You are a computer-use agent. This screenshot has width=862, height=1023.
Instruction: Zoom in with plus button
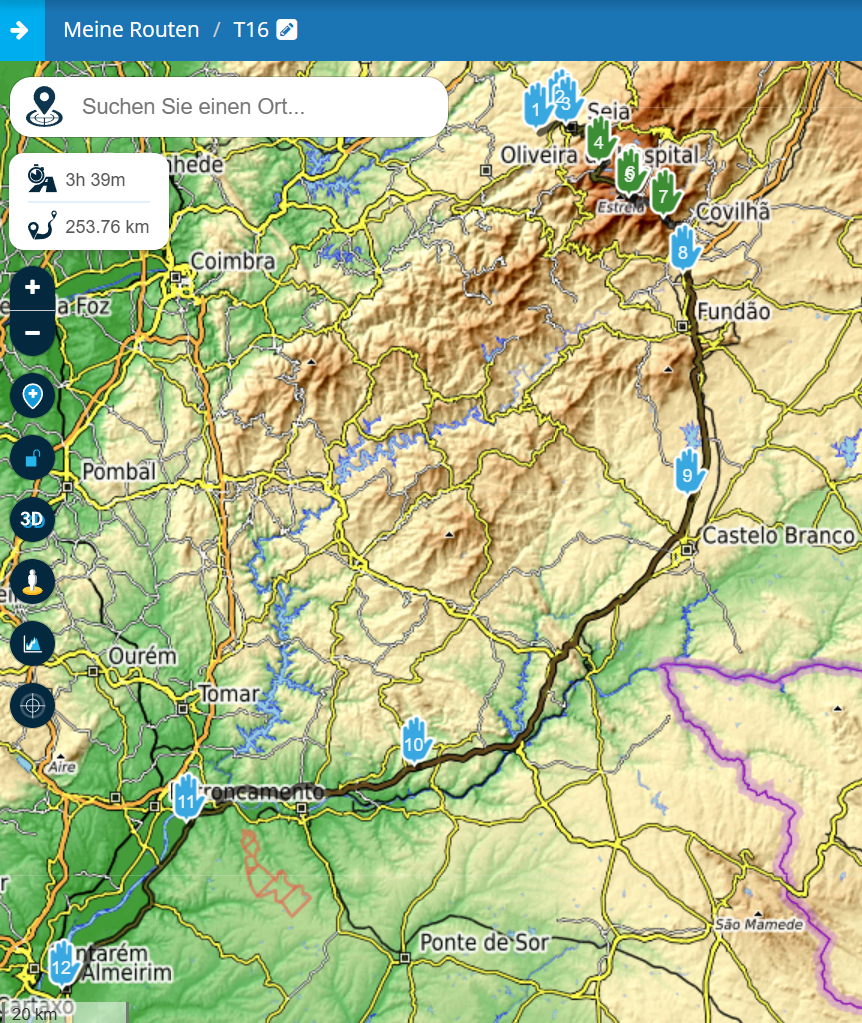click(x=32, y=288)
